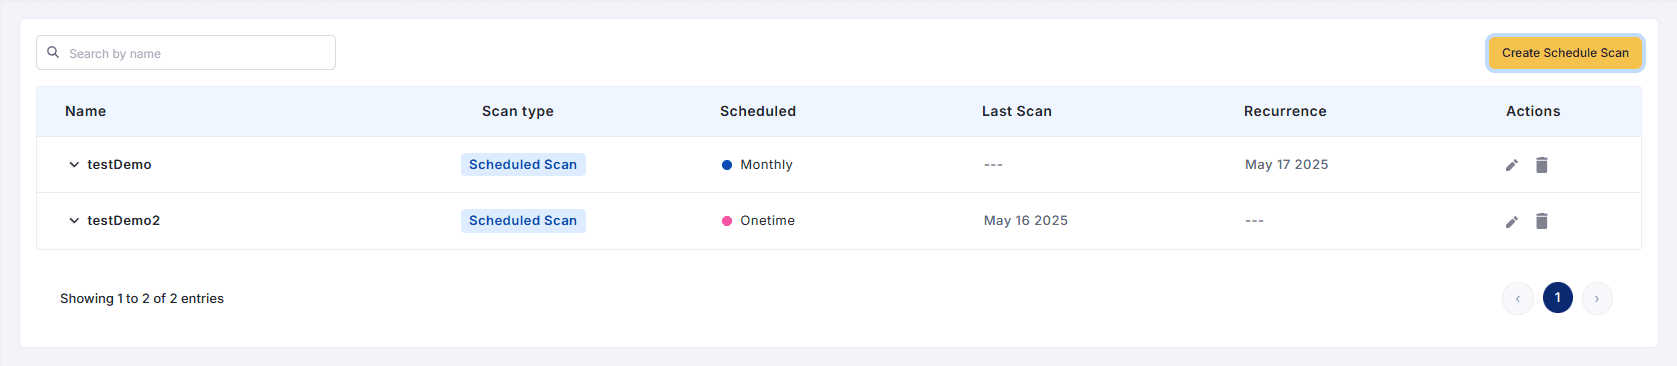Expand the testDemo row chevron
This screenshot has height=366, width=1677.
click(74, 164)
